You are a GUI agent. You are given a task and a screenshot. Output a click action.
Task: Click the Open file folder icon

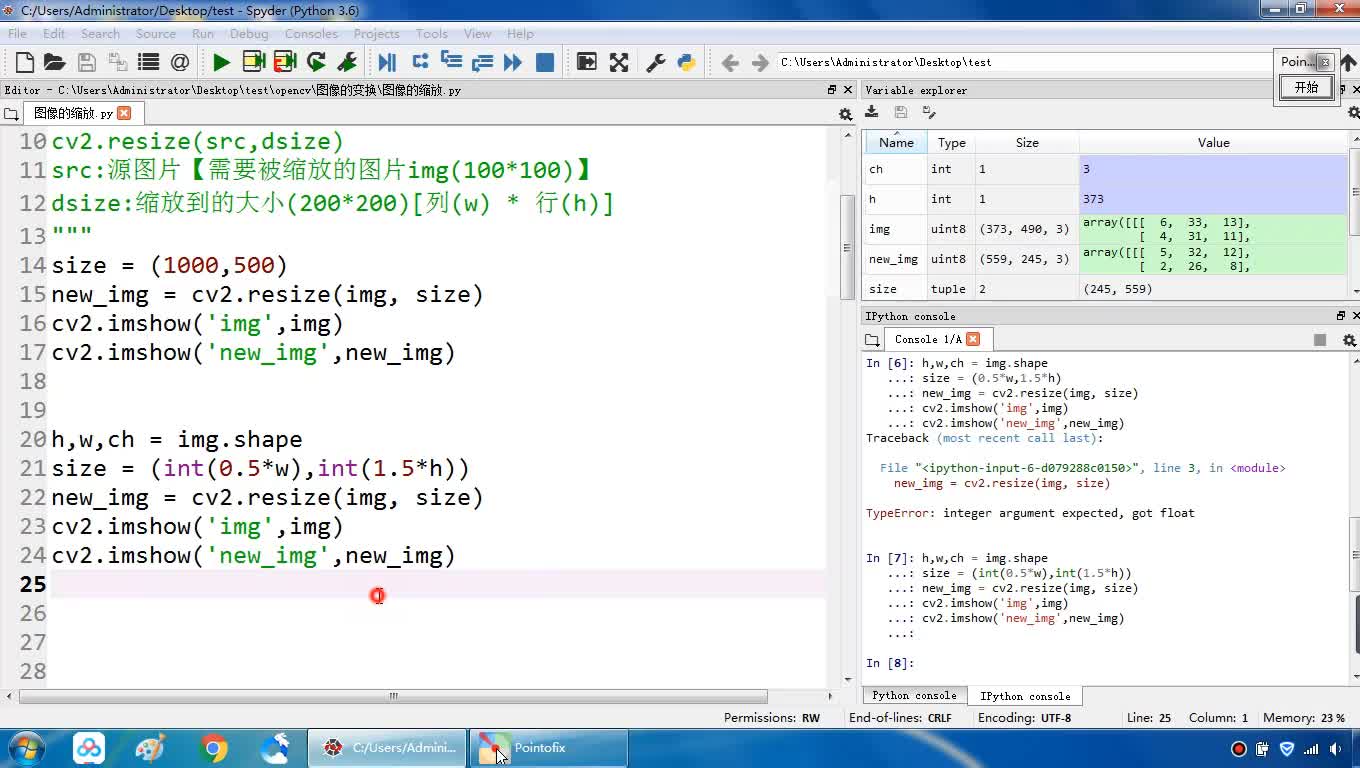(55, 62)
